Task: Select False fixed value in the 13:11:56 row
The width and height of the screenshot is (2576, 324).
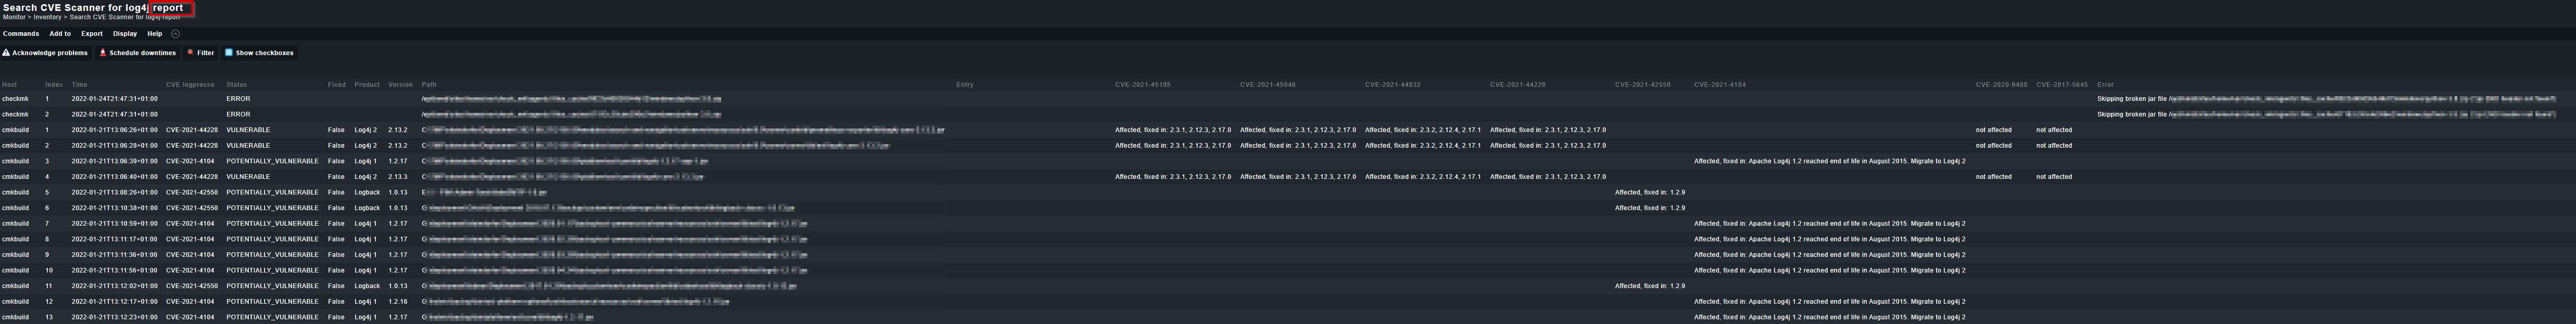Action: (x=336, y=270)
